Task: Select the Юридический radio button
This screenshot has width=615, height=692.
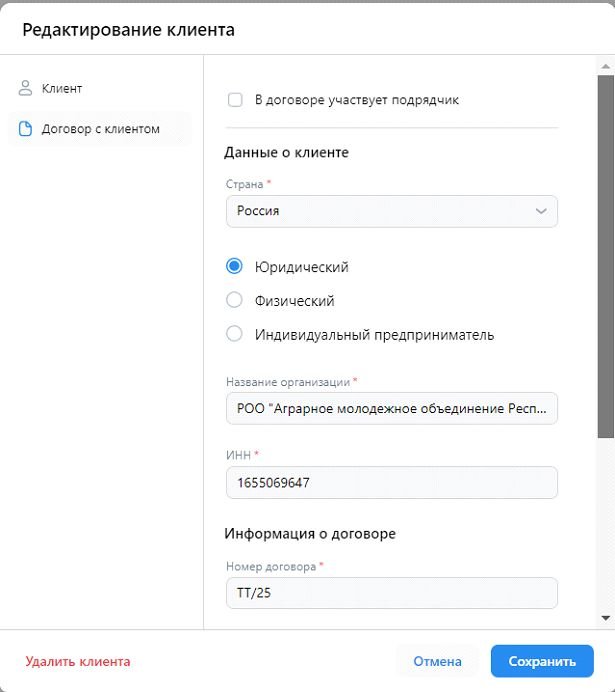Action: (235, 267)
